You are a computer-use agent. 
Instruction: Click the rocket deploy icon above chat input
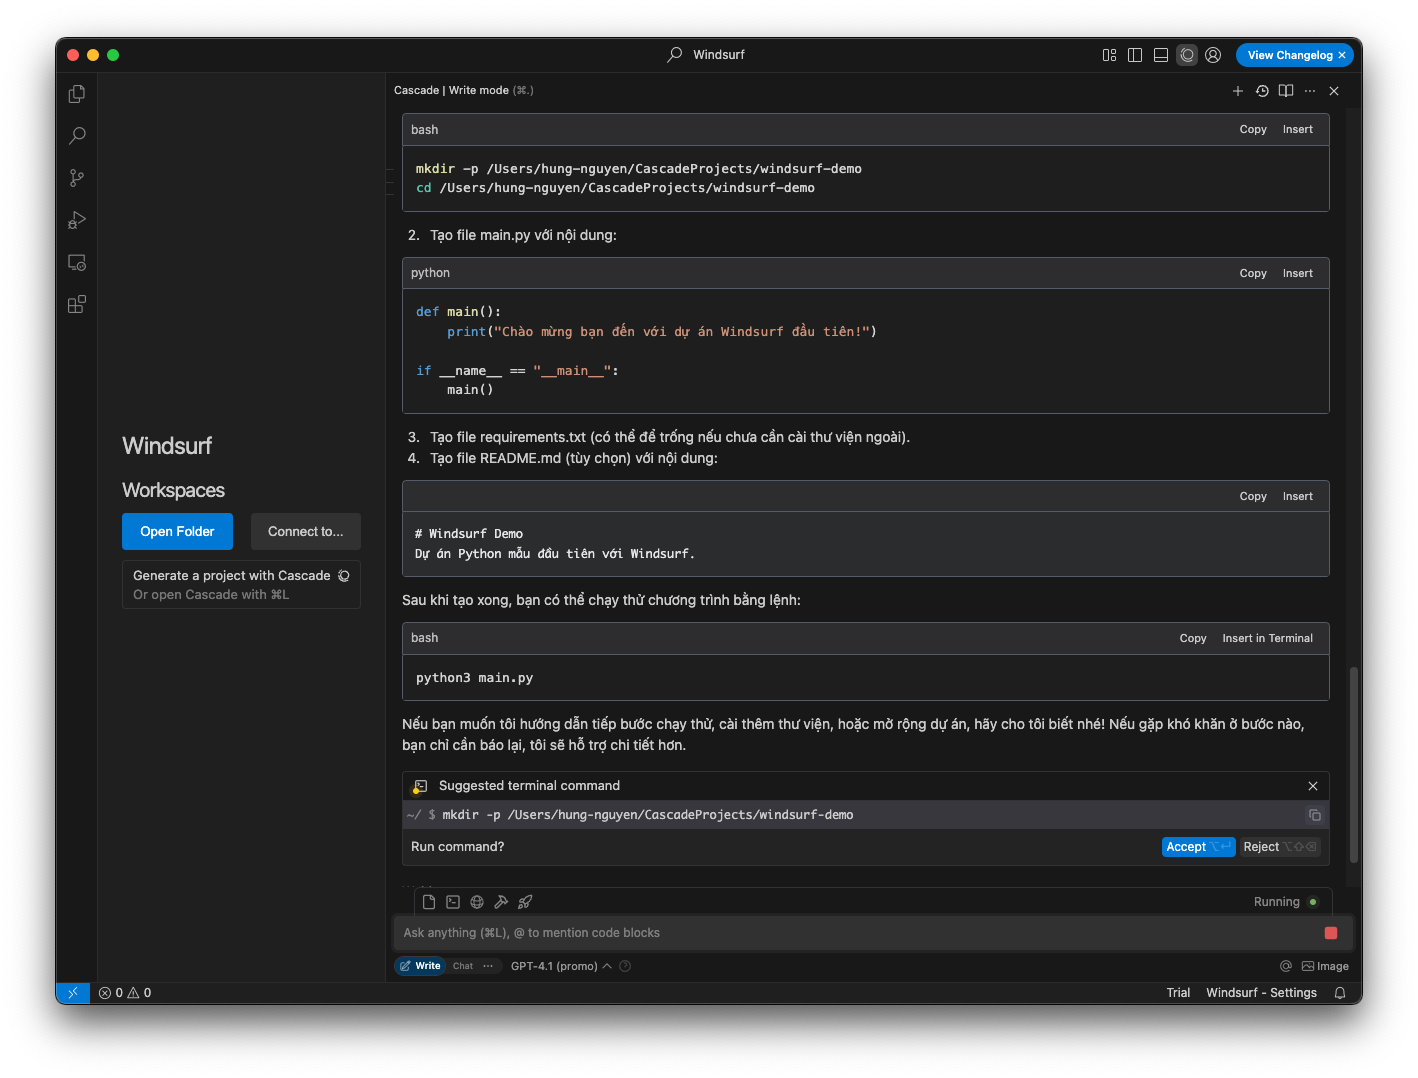[525, 902]
